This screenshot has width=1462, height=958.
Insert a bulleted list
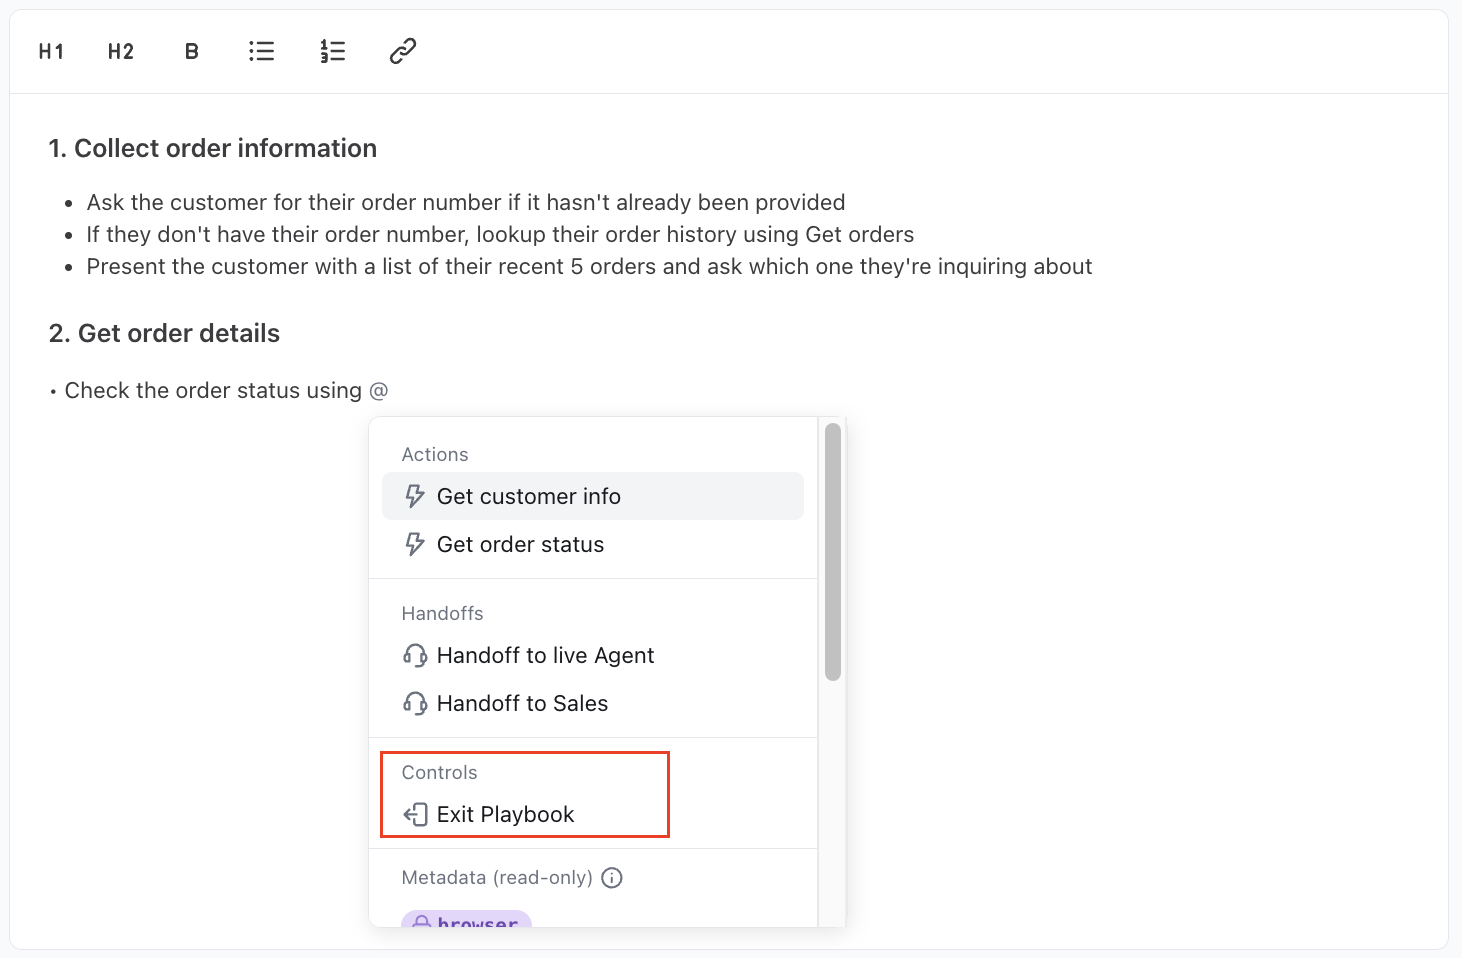click(x=262, y=51)
